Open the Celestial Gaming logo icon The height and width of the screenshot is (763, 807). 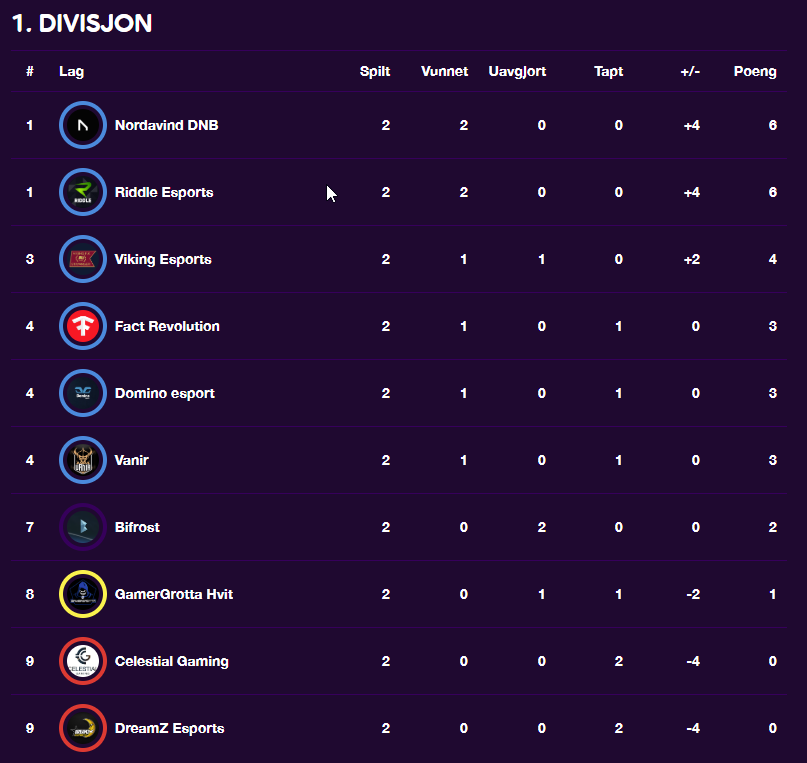pos(83,661)
